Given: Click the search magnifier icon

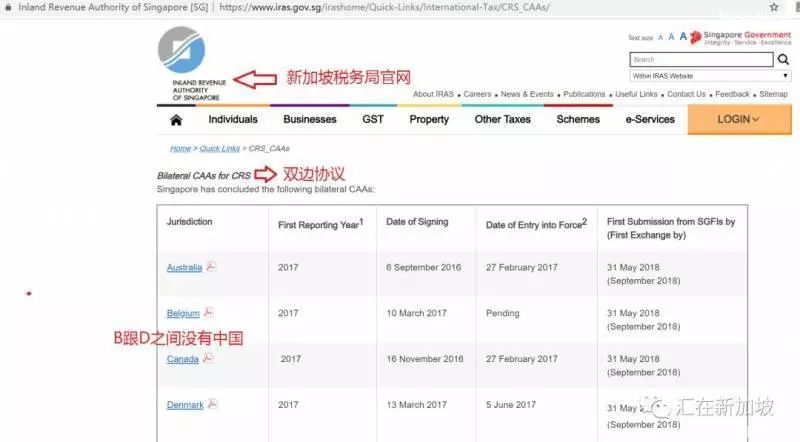Looking at the screenshot, I should coord(783,60).
